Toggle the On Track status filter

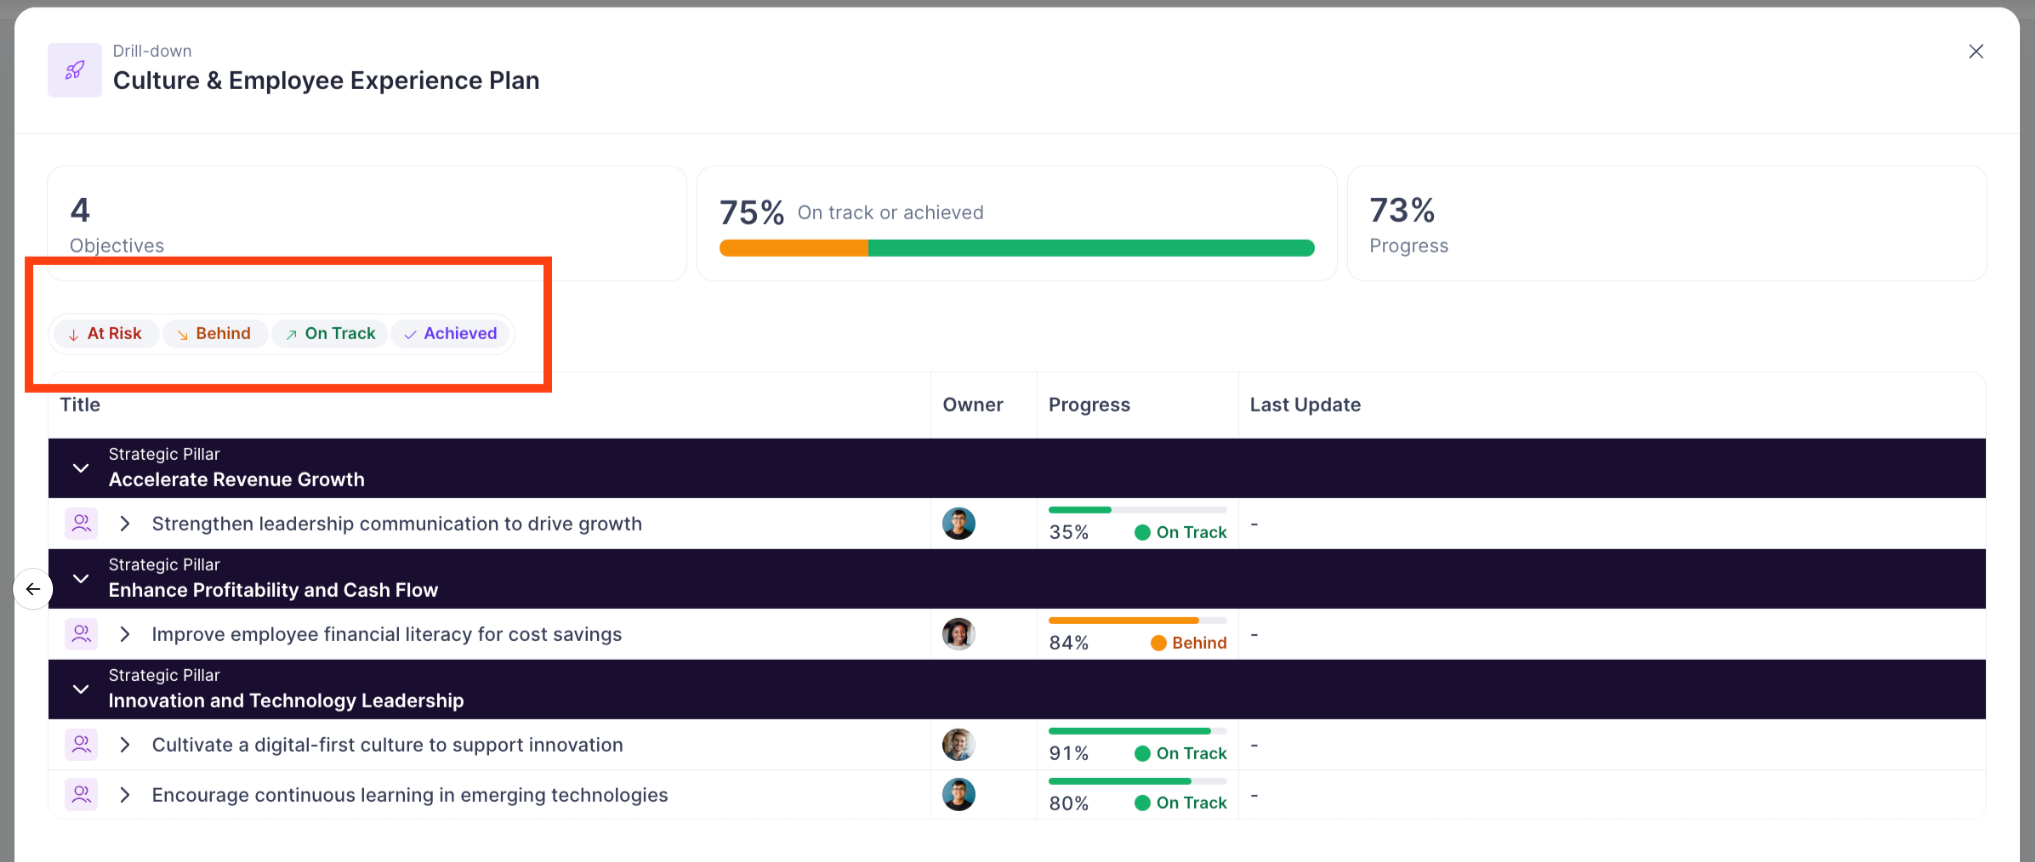click(x=330, y=334)
